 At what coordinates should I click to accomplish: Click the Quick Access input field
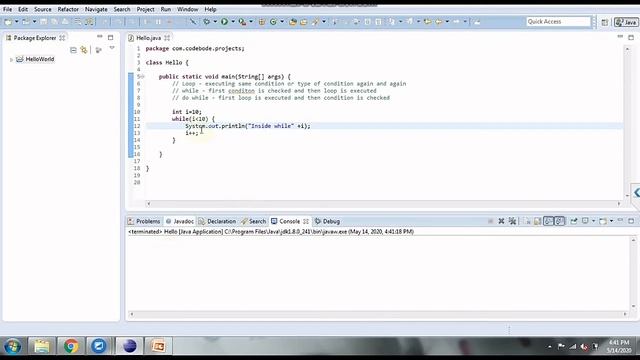pyautogui.click(x=558, y=22)
